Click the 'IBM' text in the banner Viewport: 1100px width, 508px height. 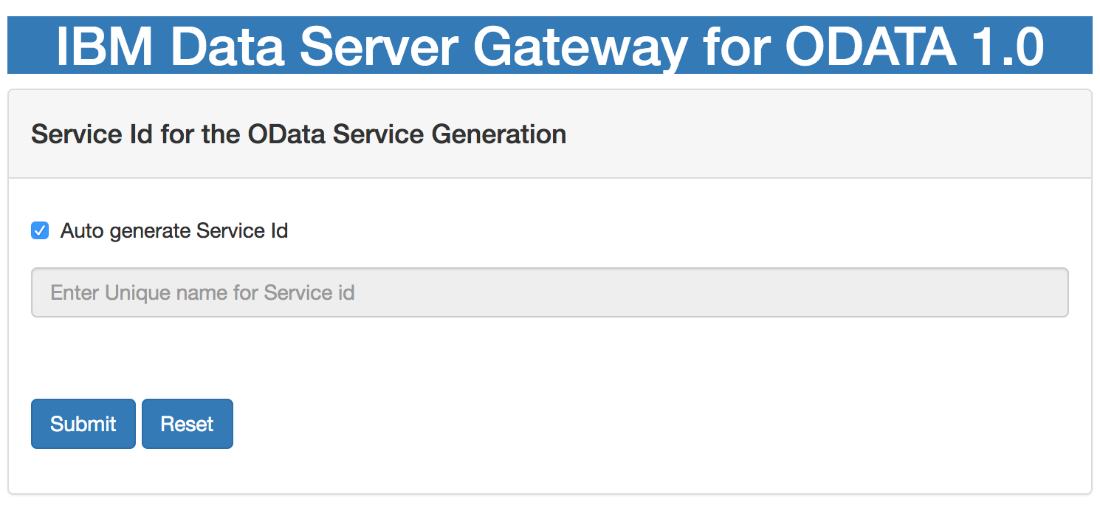(x=107, y=46)
